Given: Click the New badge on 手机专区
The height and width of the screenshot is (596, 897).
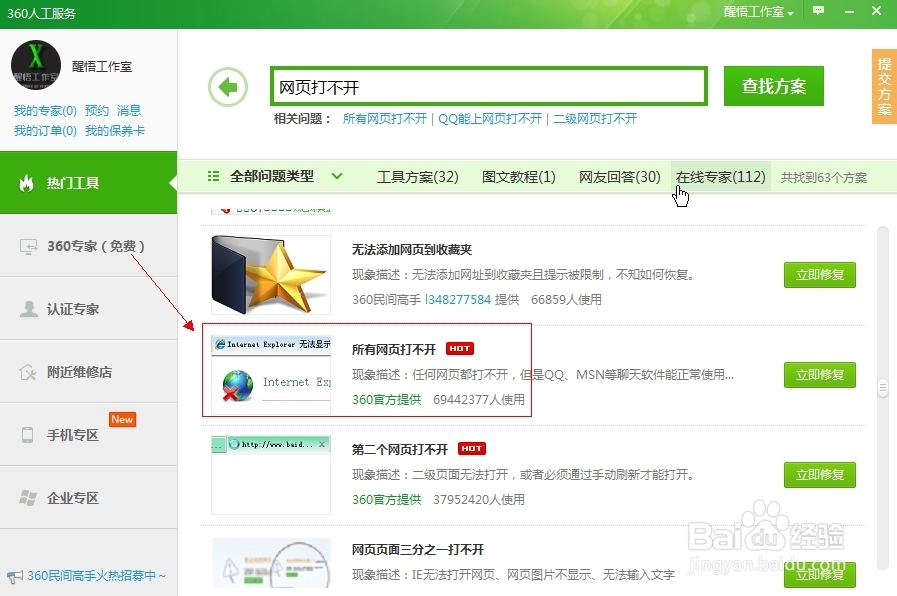Looking at the screenshot, I should pos(122,419).
